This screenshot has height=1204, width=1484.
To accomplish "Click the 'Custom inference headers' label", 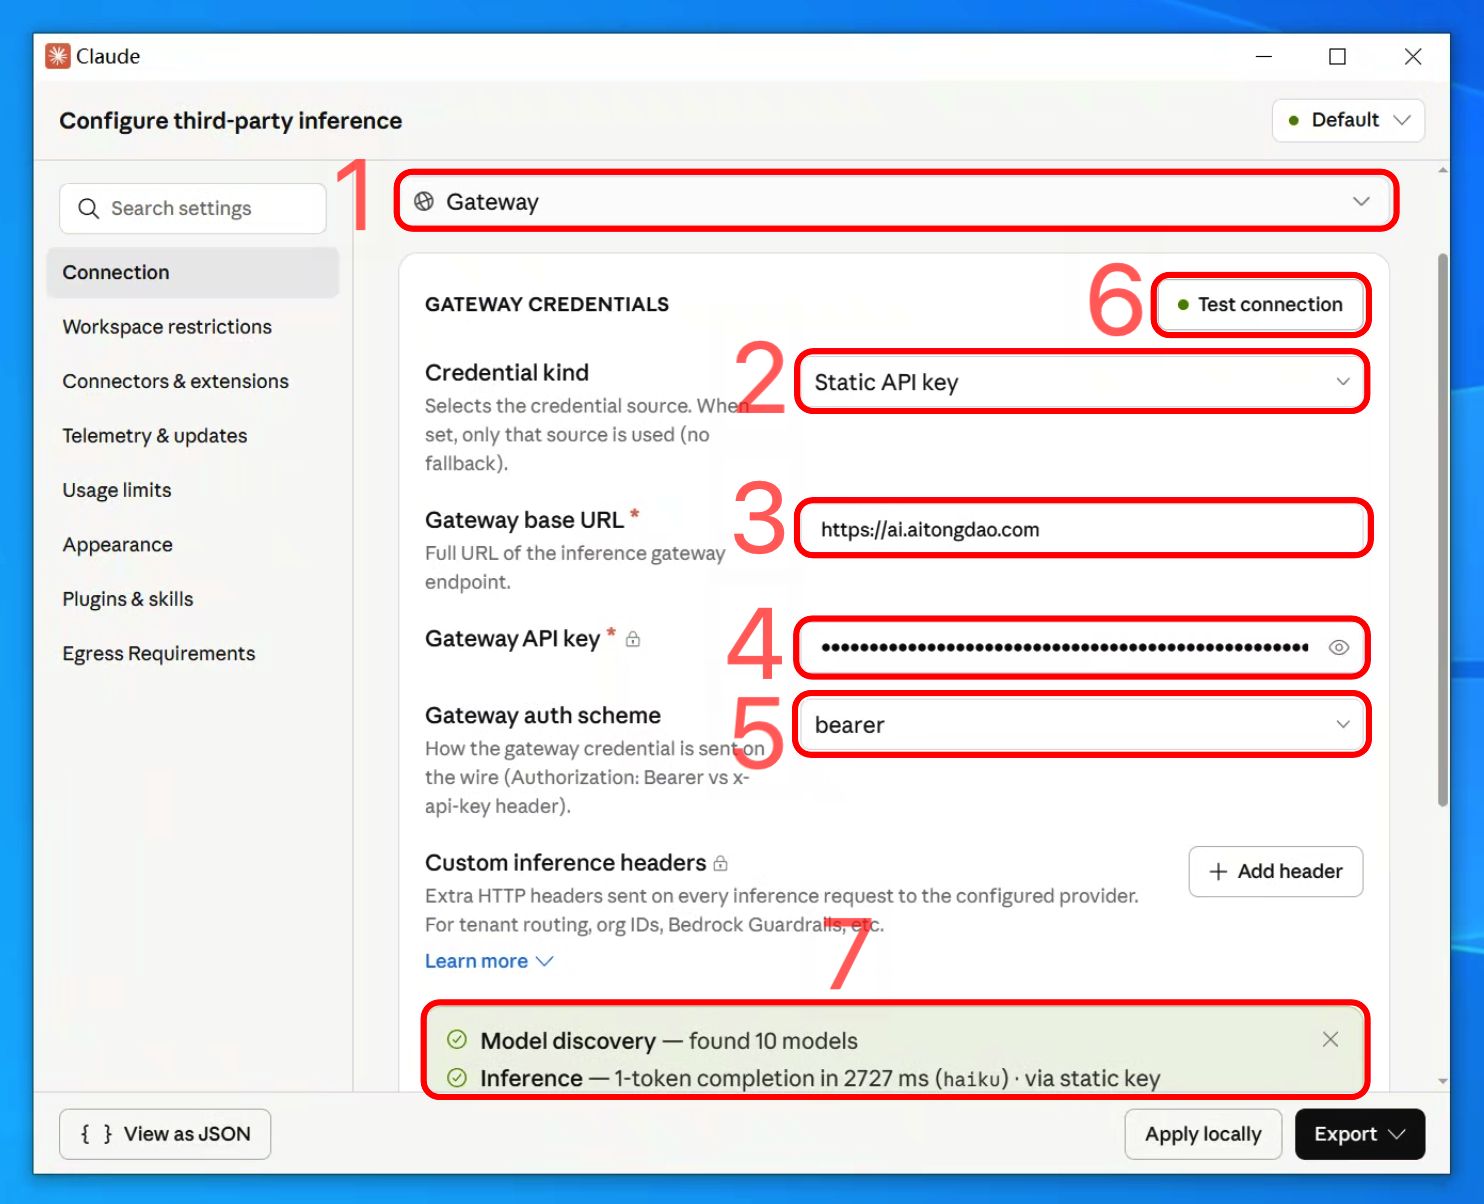I will coord(566,863).
